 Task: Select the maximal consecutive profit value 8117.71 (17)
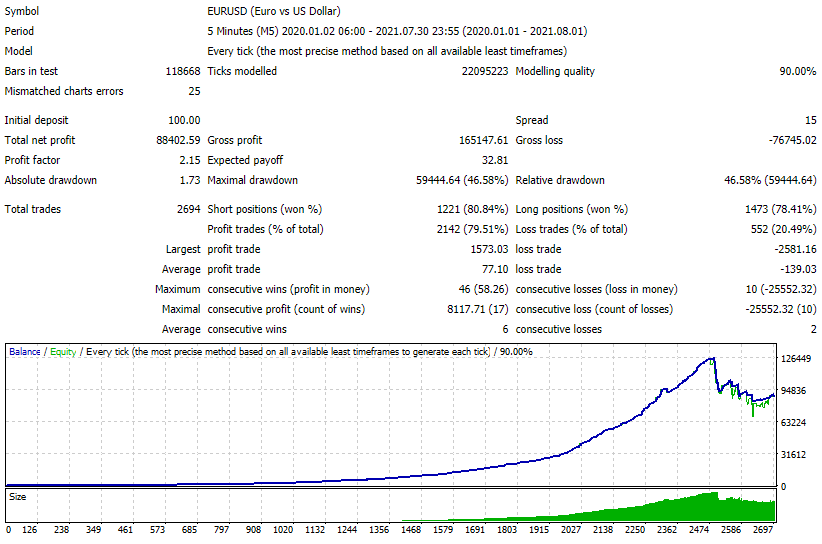[478, 309]
